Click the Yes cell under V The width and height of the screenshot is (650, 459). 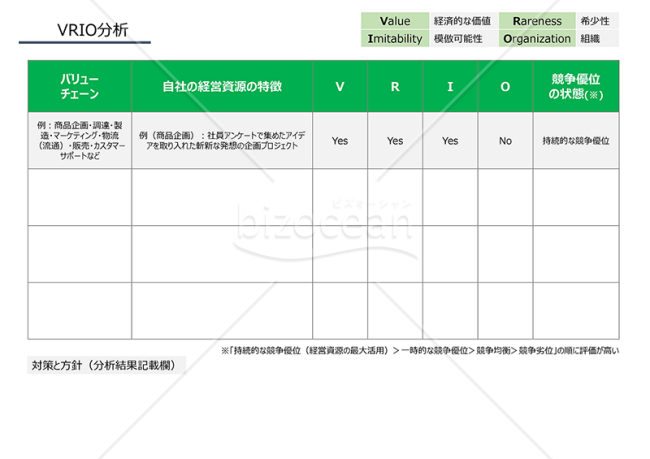click(340, 140)
